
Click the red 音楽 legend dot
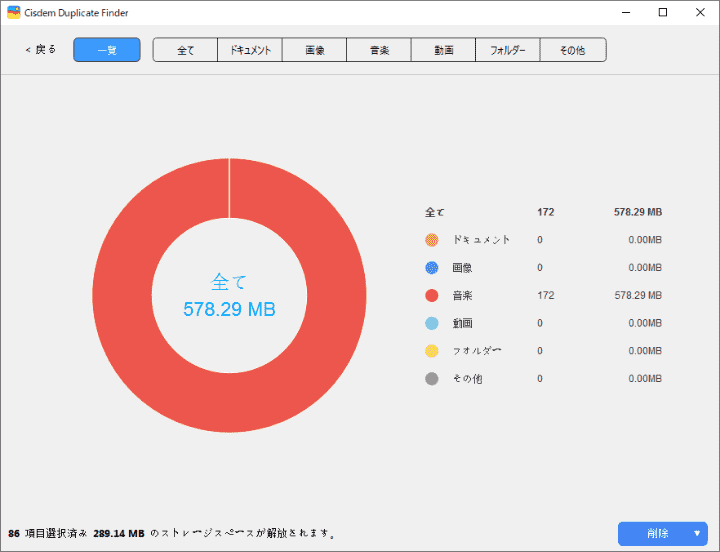tap(432, 296)
